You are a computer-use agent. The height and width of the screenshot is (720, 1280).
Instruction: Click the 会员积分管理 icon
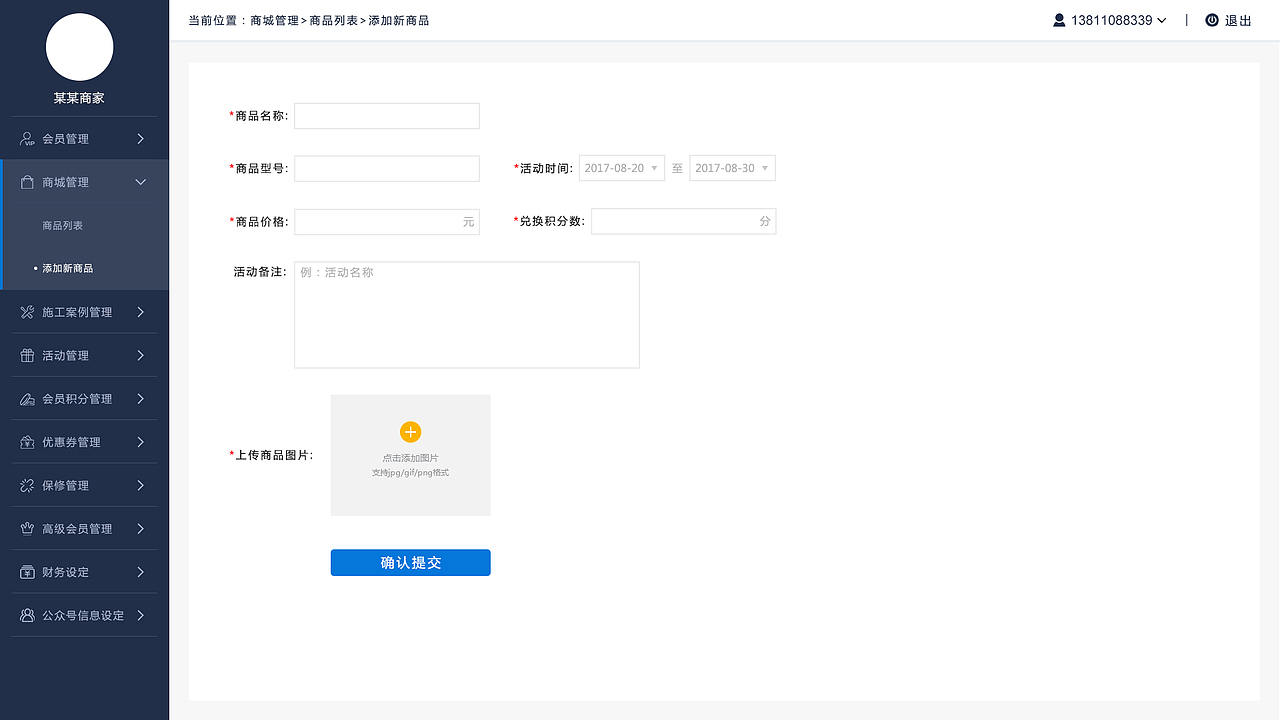[x=27, y=398]
